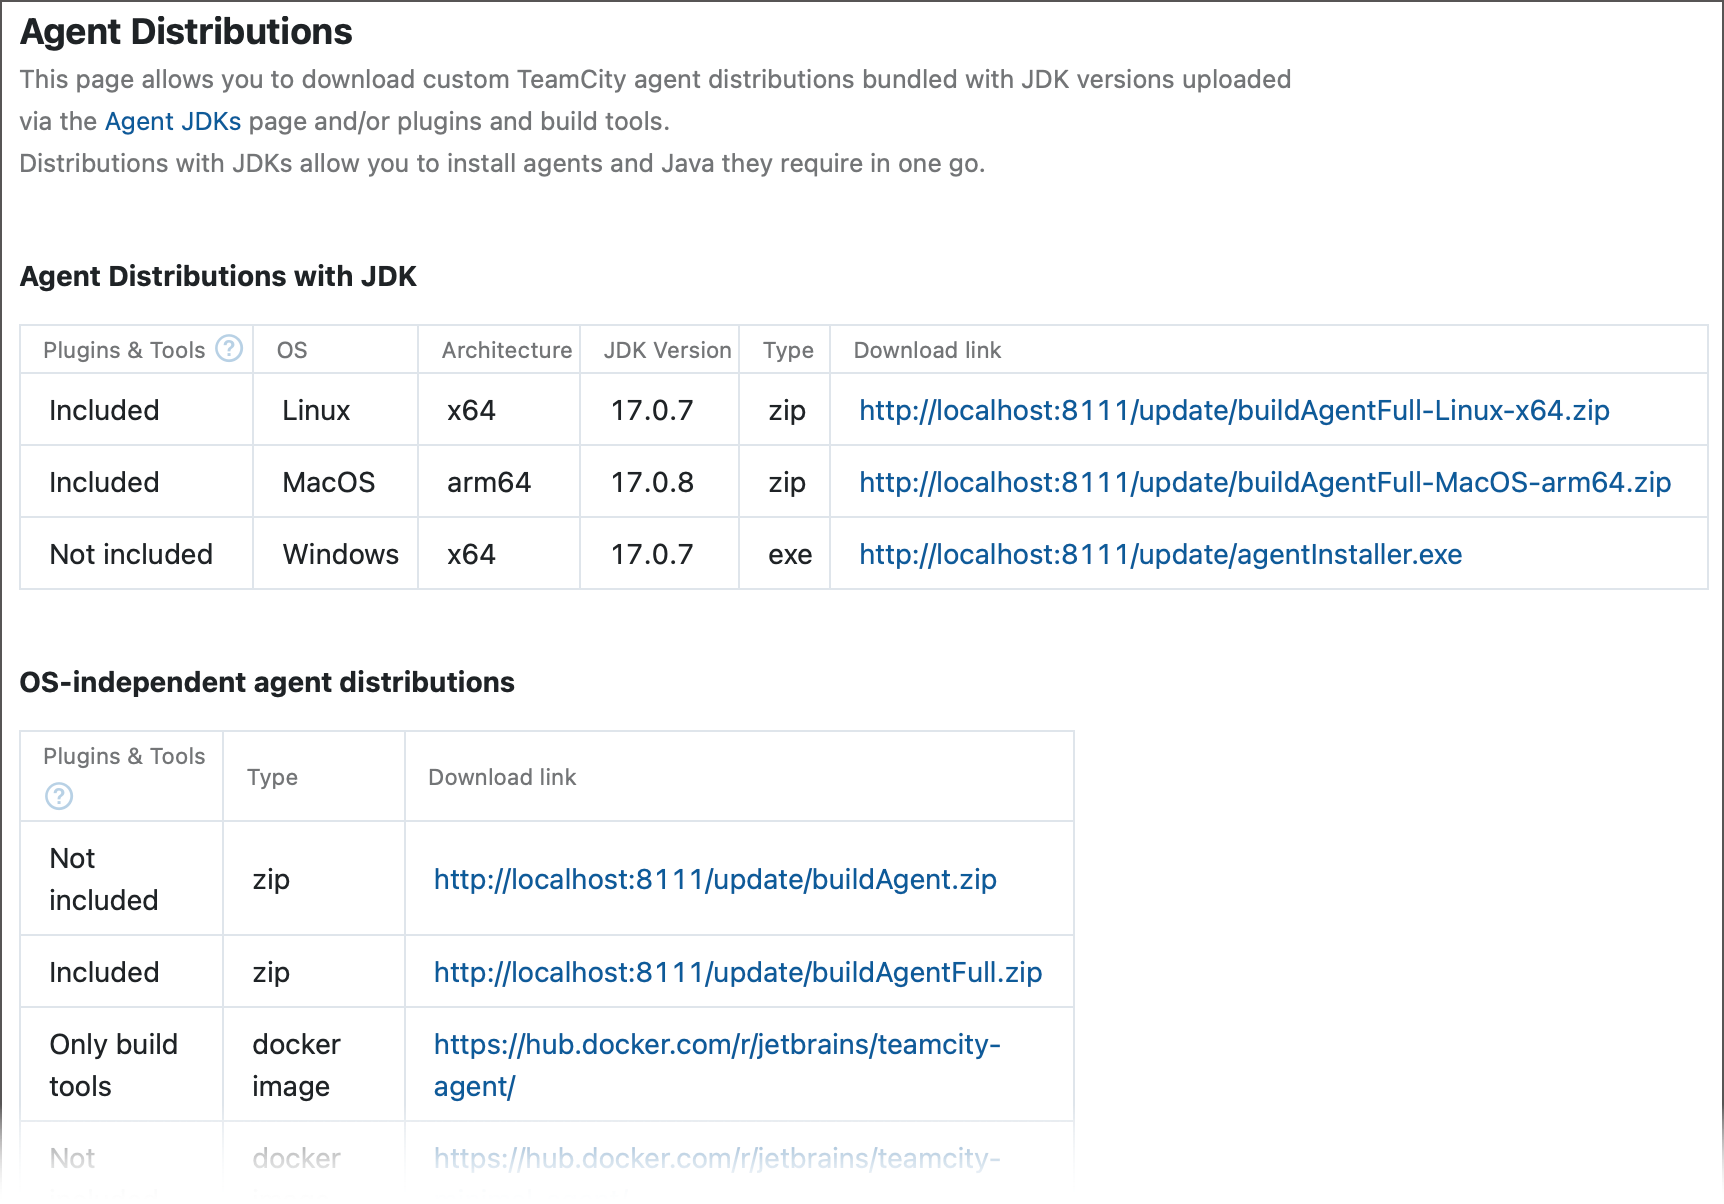Select the OS-independent agent distributions heading
The width and height of the screenshot is (1724, 1204).
point(267,682)
